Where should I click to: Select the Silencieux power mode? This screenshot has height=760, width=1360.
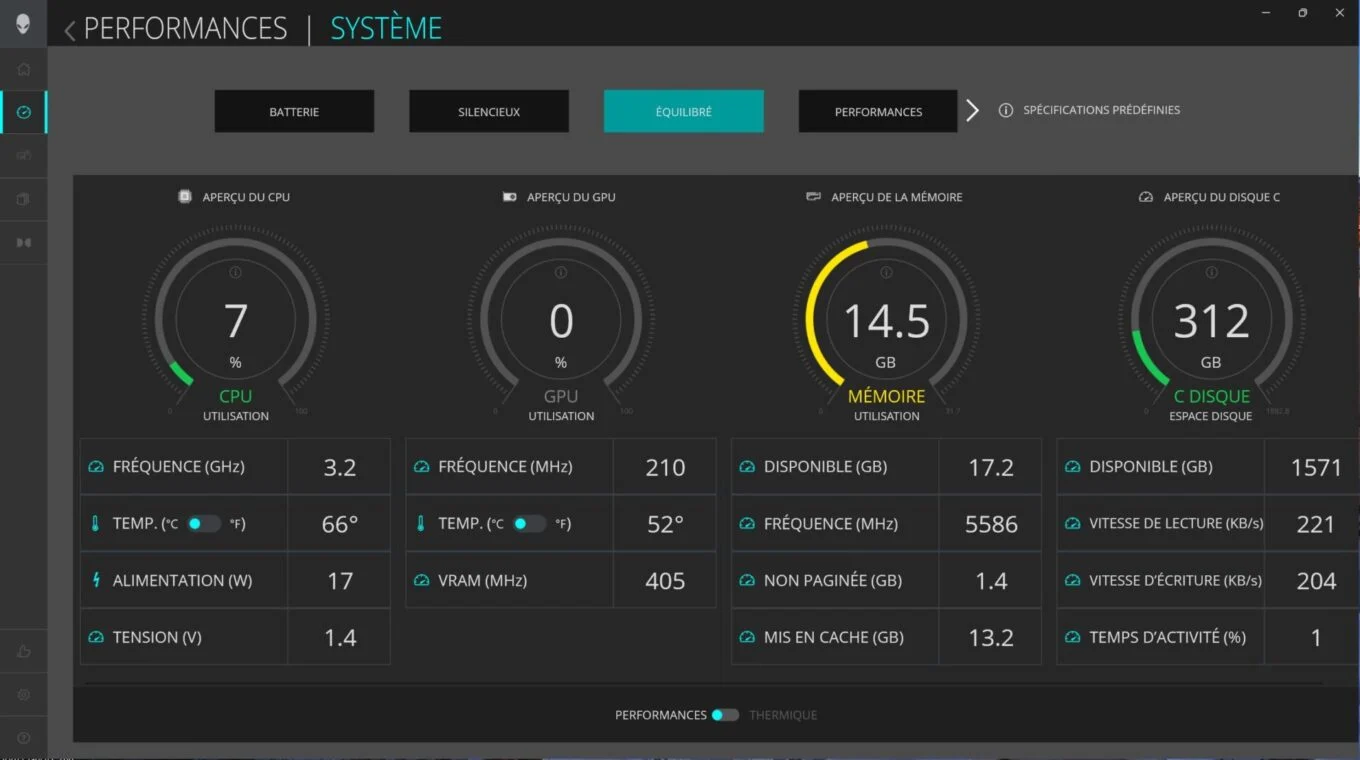click(x=489, y=111)
